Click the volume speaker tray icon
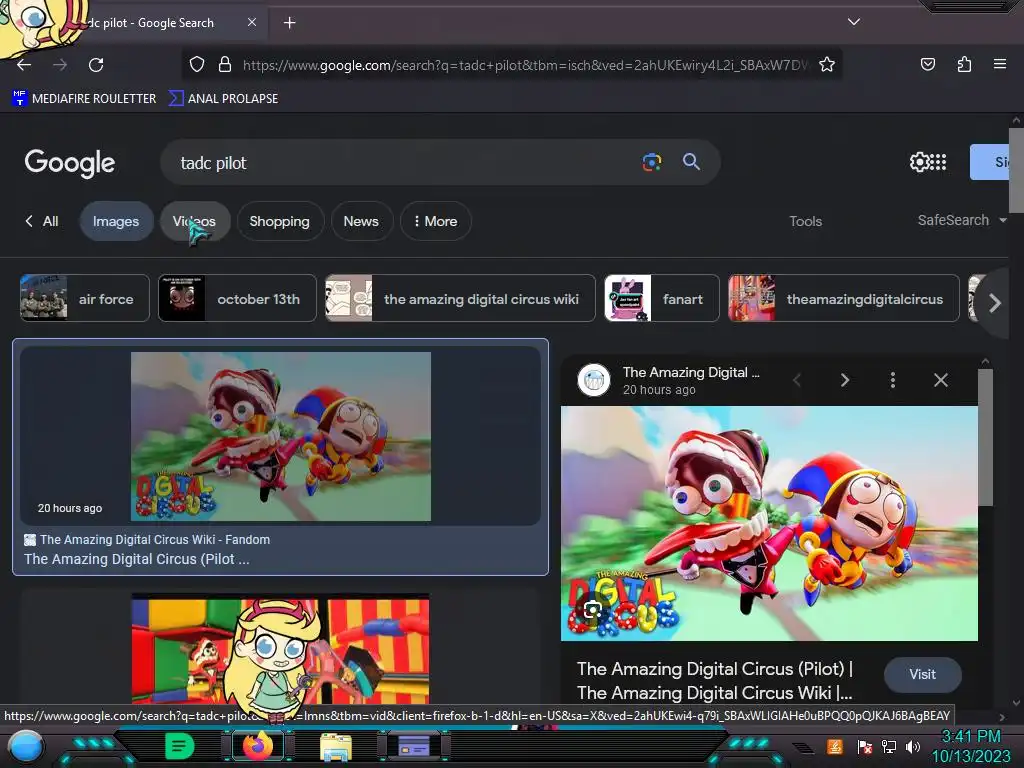Image resolution: width=1024 pixels, height=768 pixels. (x=912, y=746)
